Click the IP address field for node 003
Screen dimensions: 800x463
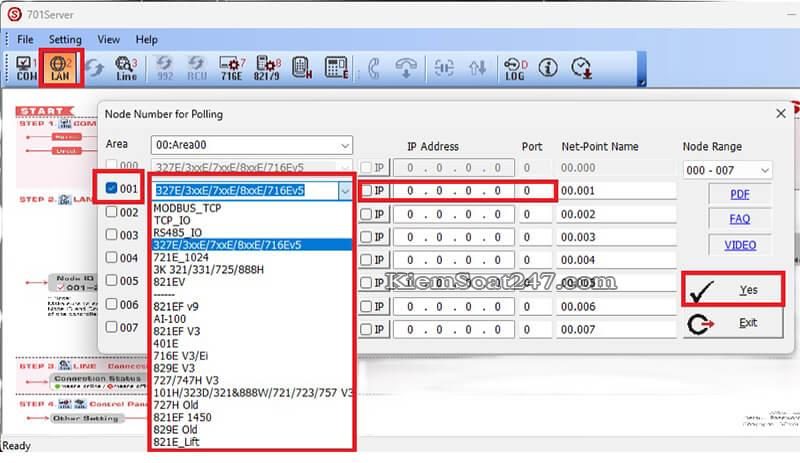click(x=454, y=237)
